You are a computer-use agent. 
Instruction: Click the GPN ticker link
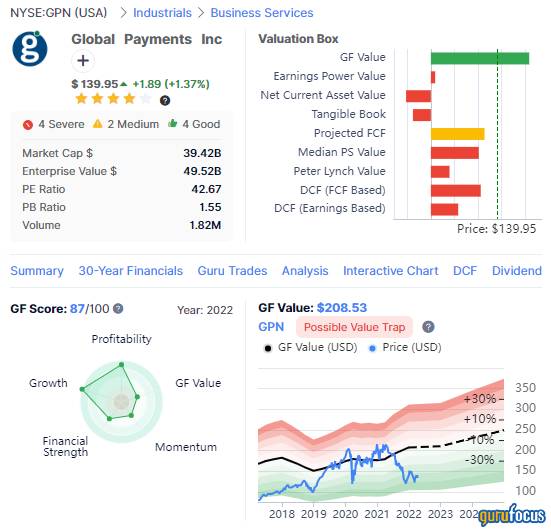click(x=271, y=327)
